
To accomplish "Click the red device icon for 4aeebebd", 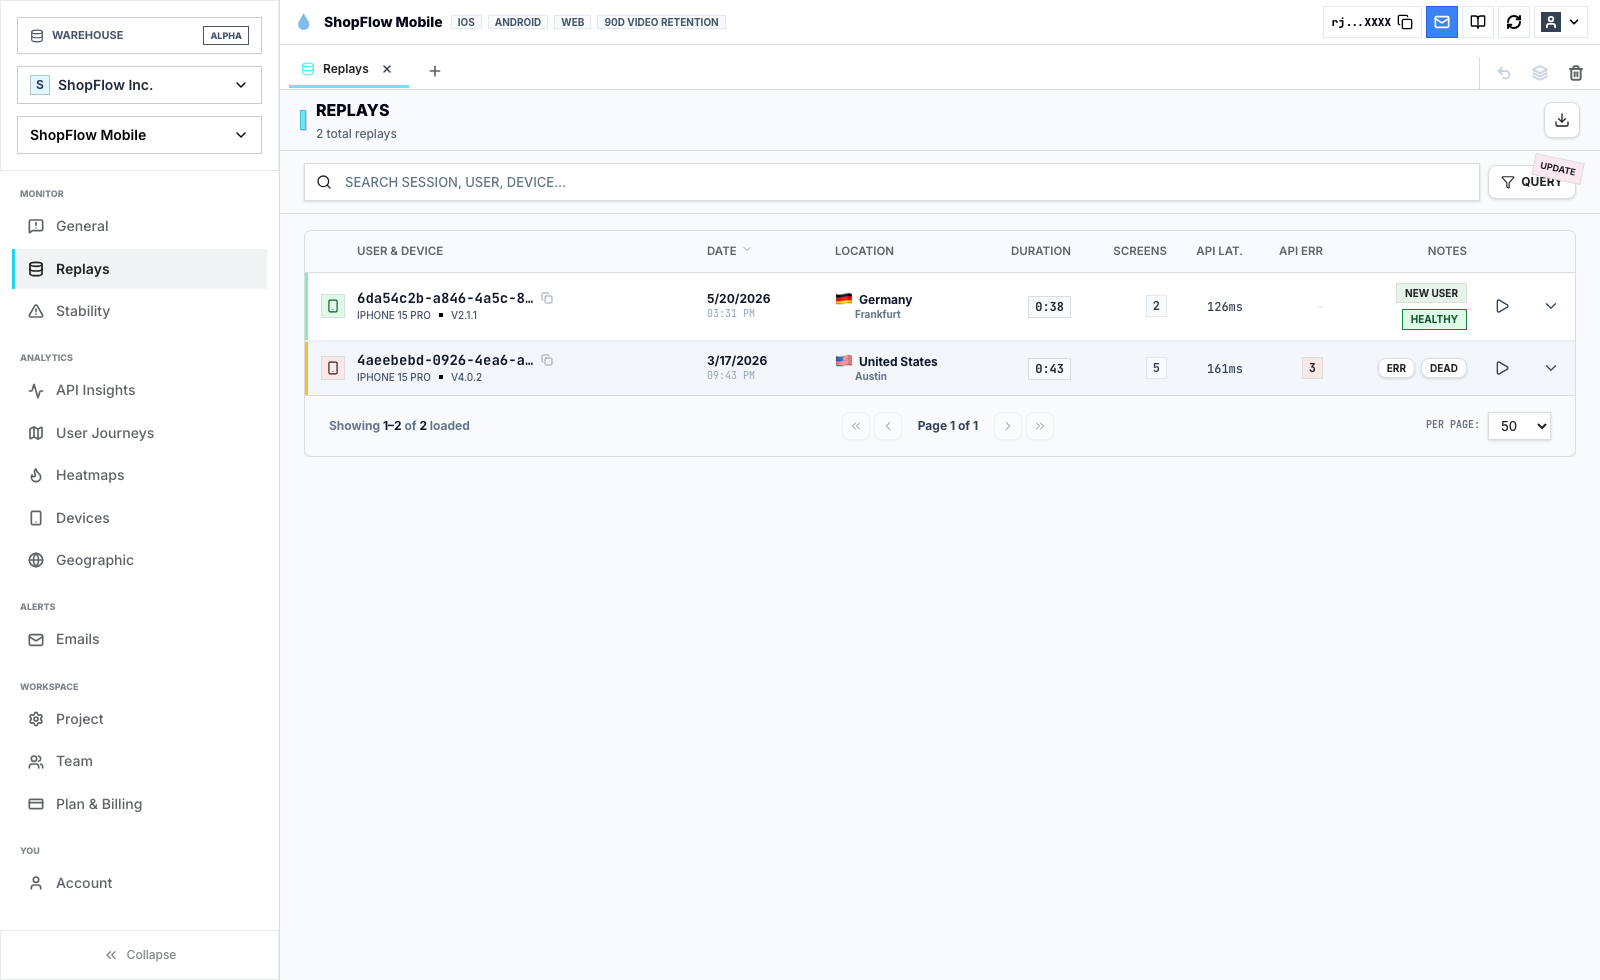I will (333, 368).
